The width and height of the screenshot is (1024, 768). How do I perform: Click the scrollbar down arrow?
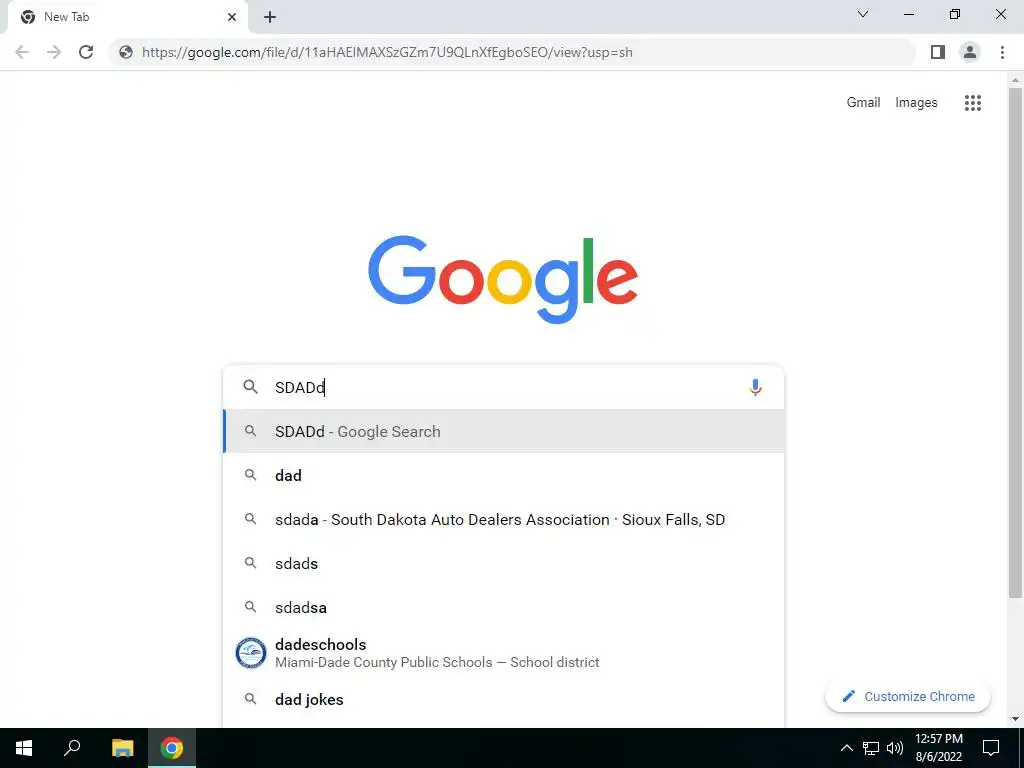1015,719
